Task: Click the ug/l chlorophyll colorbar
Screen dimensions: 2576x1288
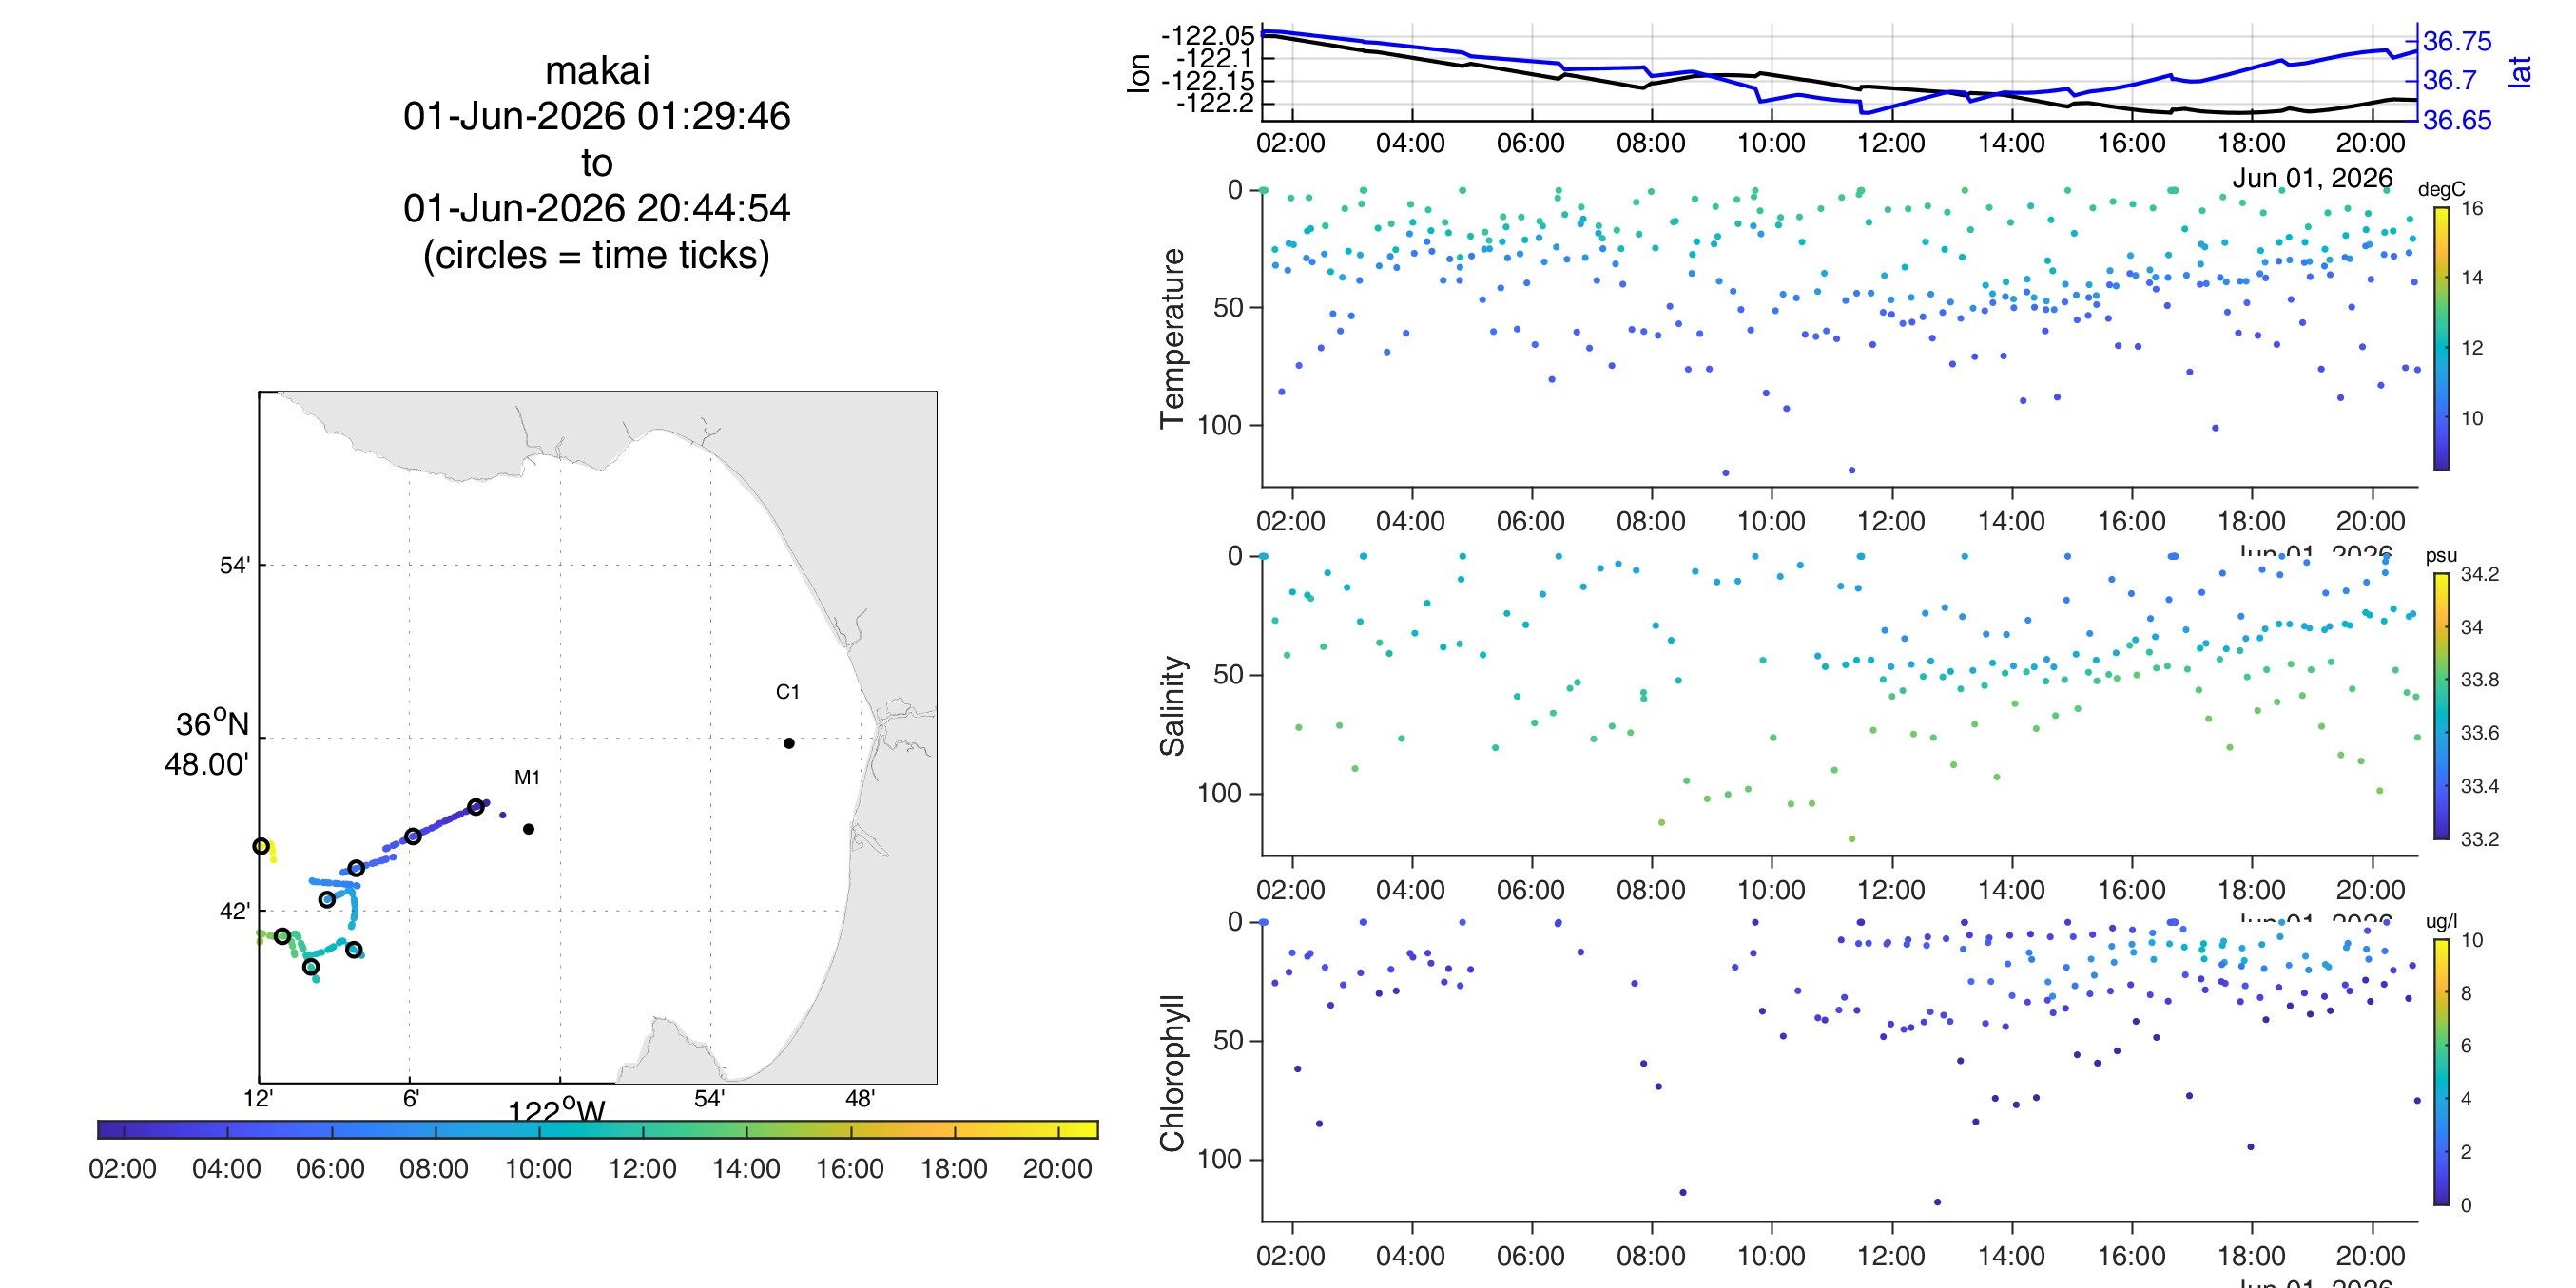Action: (2441, 1072)
